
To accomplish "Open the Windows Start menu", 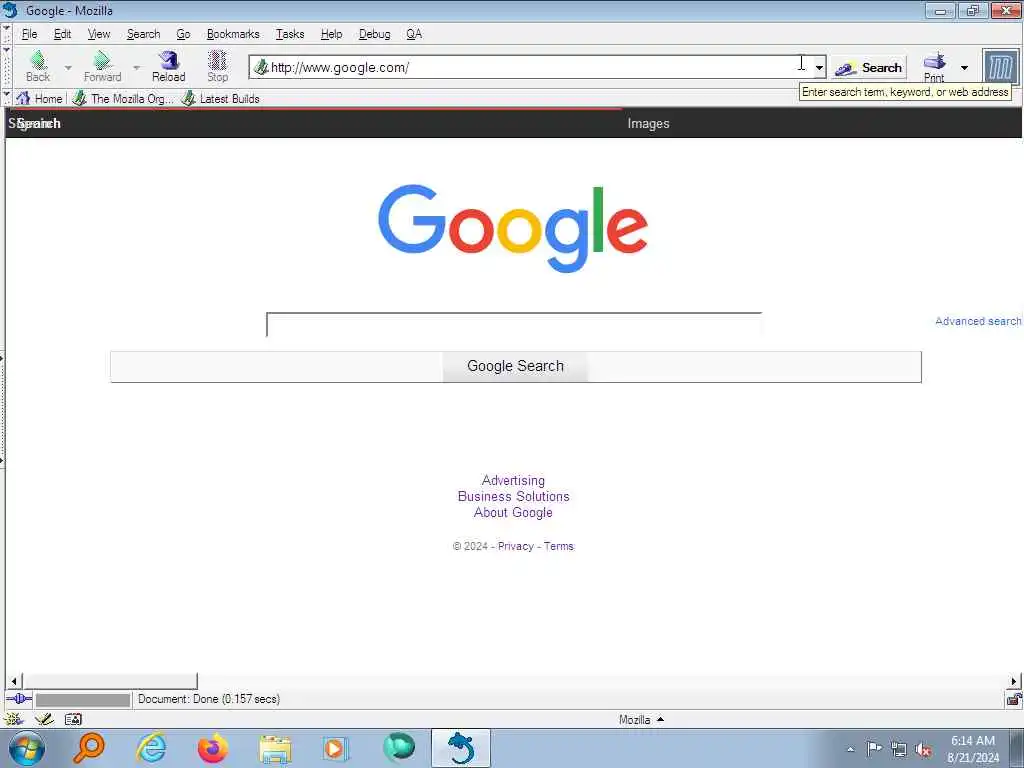I will click(x=25, y=748).
